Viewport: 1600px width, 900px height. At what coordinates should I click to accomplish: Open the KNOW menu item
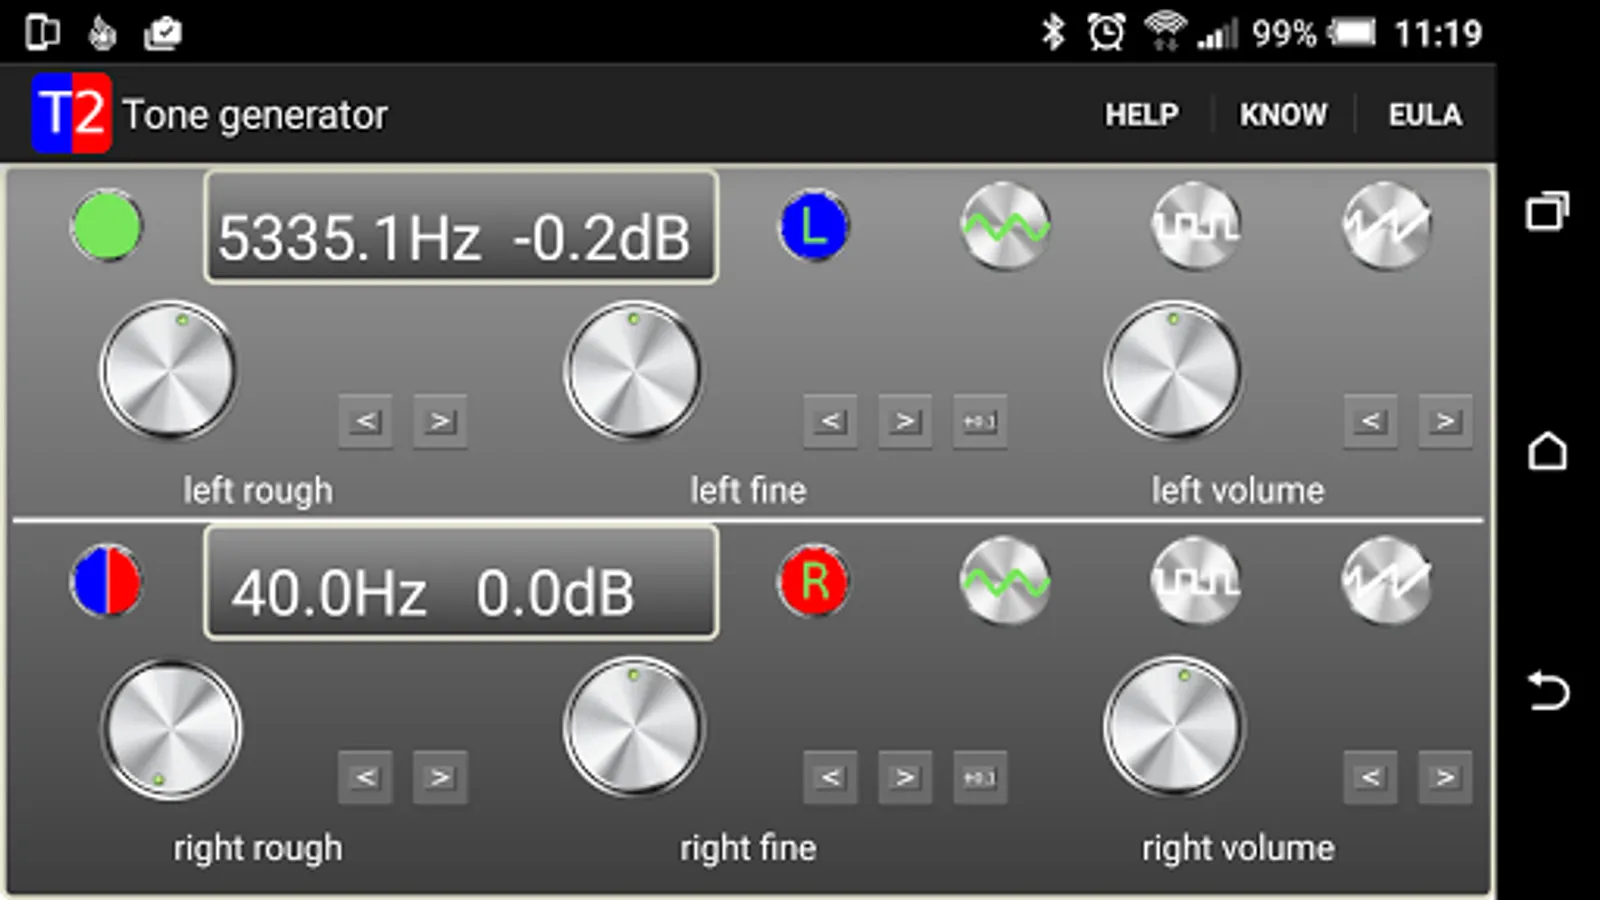click(1284, 115)
